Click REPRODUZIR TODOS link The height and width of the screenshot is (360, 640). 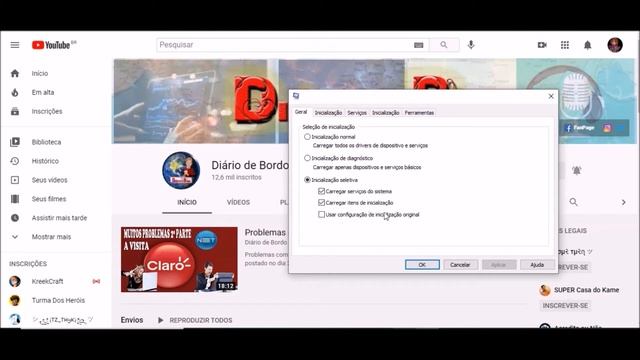(x=200, y=320)
